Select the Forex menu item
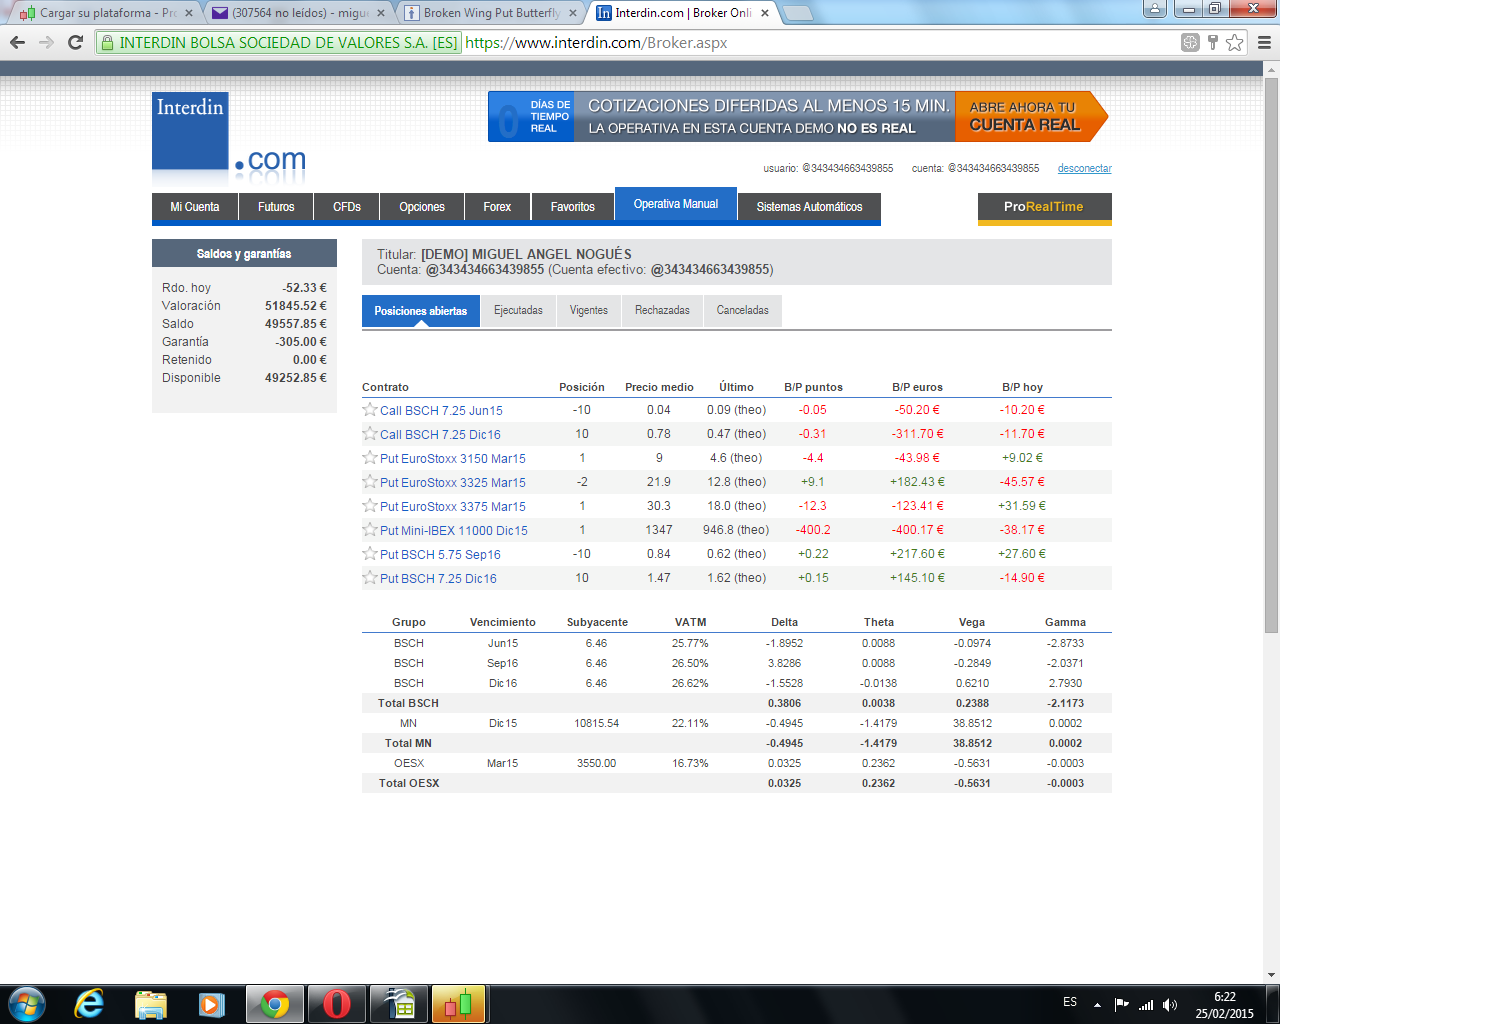Image resolution: width=1500 pixels, height=1024 pixels. tap(497, 207)
